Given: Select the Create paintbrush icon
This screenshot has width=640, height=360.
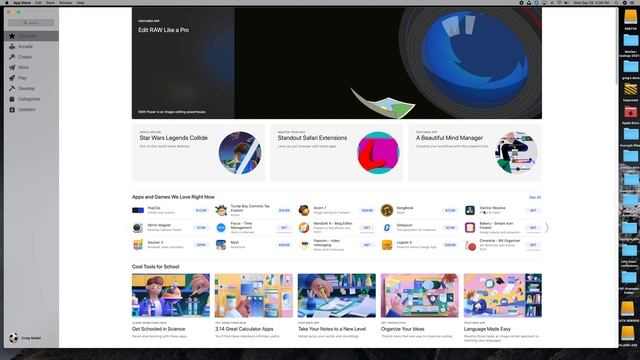Looking at the screenshot, I should [x=12, y=57].
